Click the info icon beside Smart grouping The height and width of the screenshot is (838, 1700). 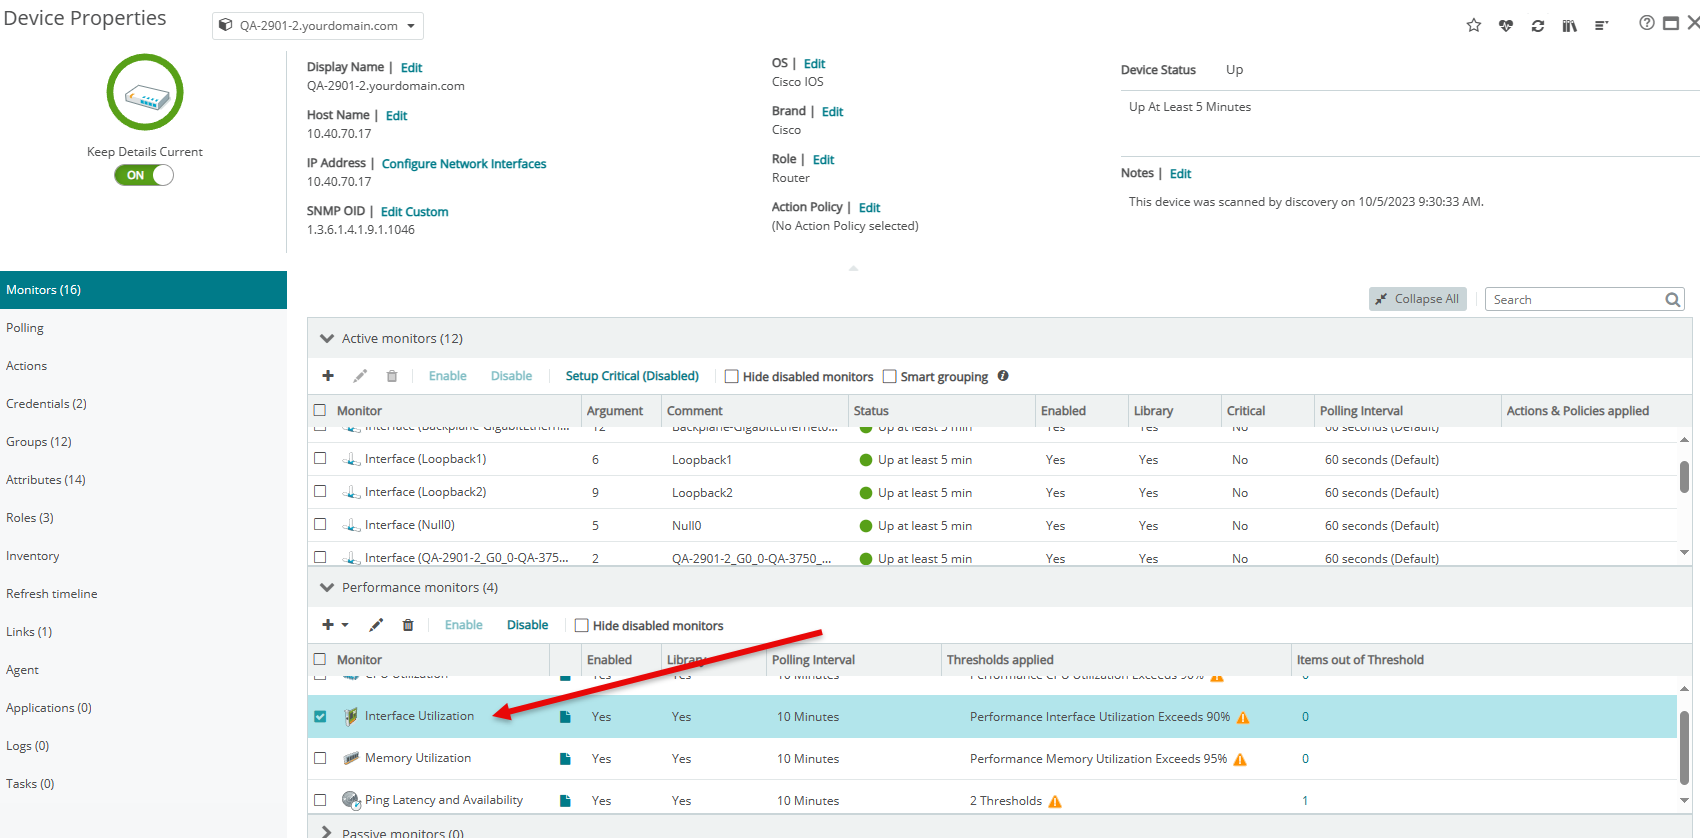point(1003,376)
